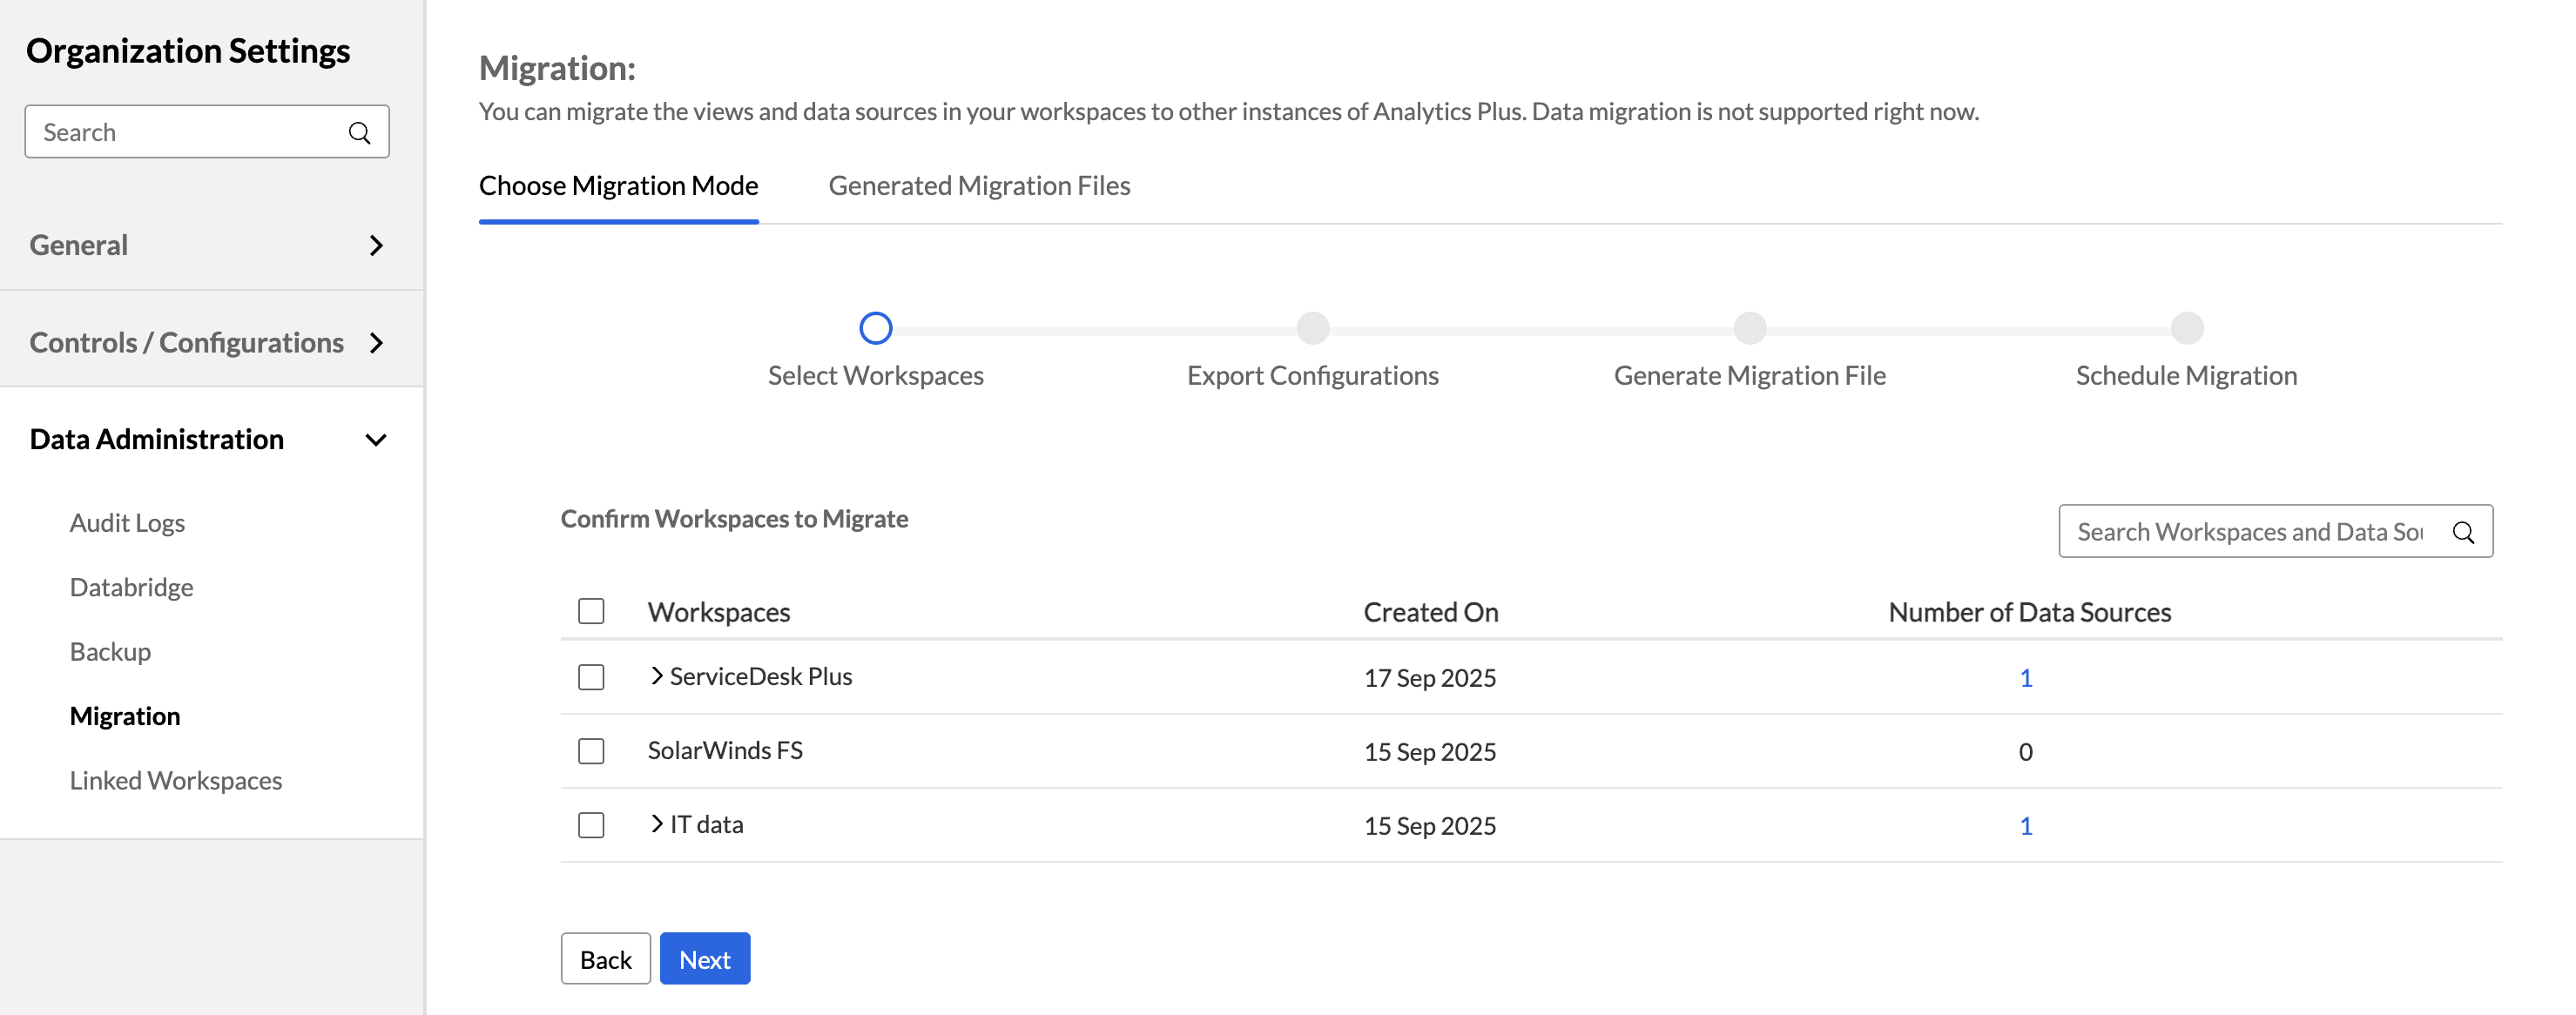The height and width of the screenshot is (1015, 2576).
Task: Select the SolarWinds FS workspace checkbox
Action: click(591, 751)
